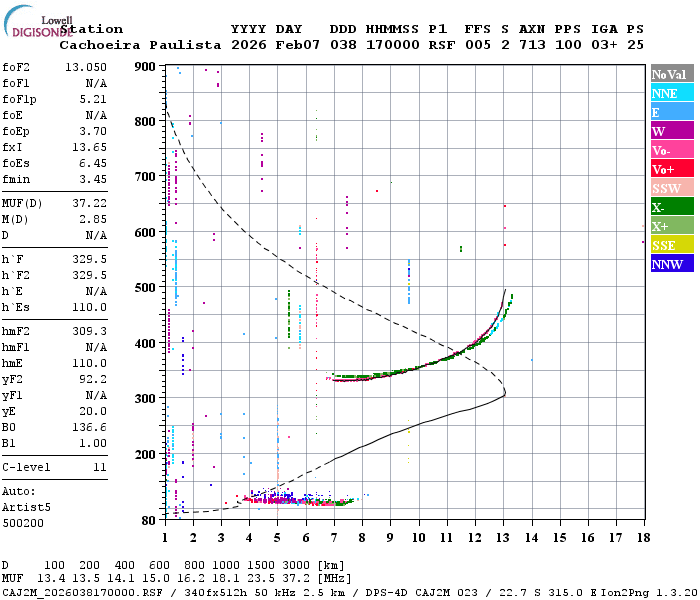Click the Lowell Digisonde logo
This screenshot has width=700, height=600.
(x=38, y=22)
